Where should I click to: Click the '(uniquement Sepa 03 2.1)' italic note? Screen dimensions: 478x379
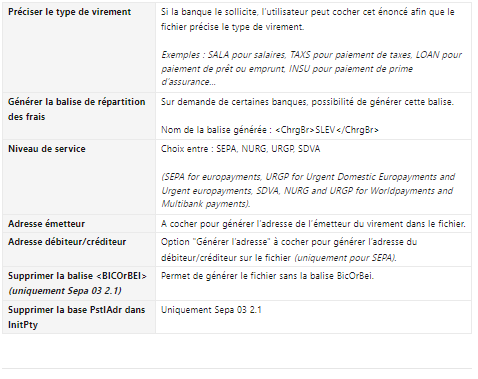click(65, 291)
